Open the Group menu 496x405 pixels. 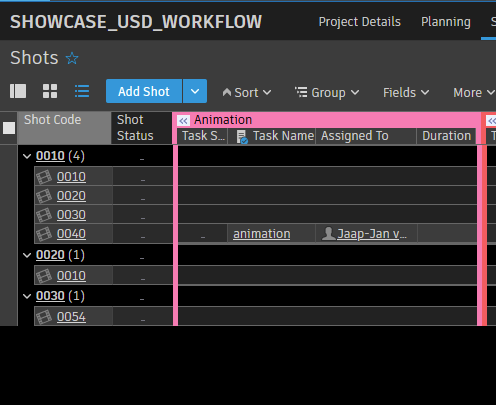pyautogui.click(x=327, y=93)
